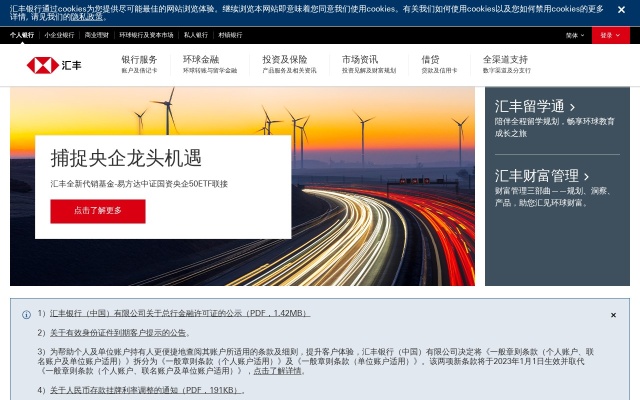Expand the 投资及保险 menu

[288, 64]
